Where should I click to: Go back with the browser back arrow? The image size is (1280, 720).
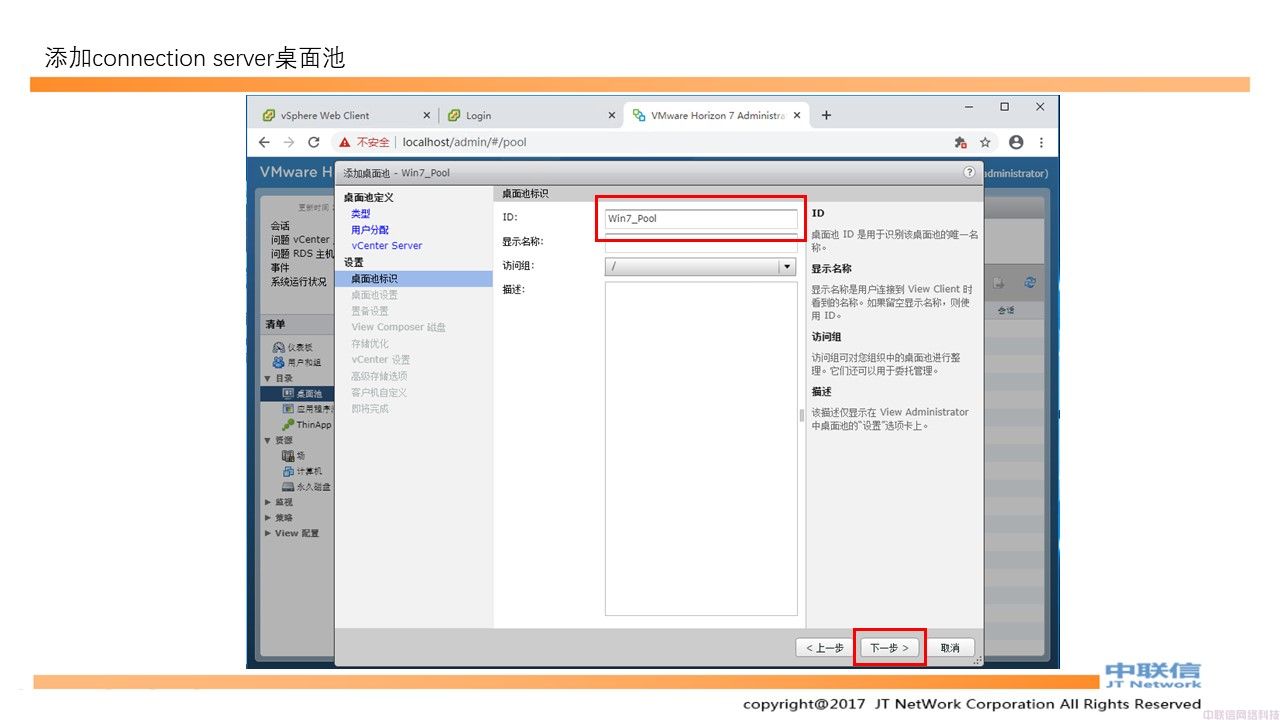coord(264,142)
